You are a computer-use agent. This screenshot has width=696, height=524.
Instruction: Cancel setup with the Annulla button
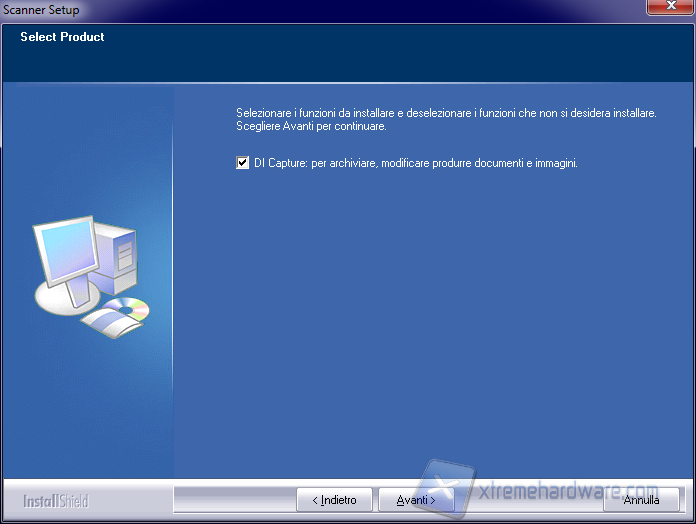coord(641,499)
